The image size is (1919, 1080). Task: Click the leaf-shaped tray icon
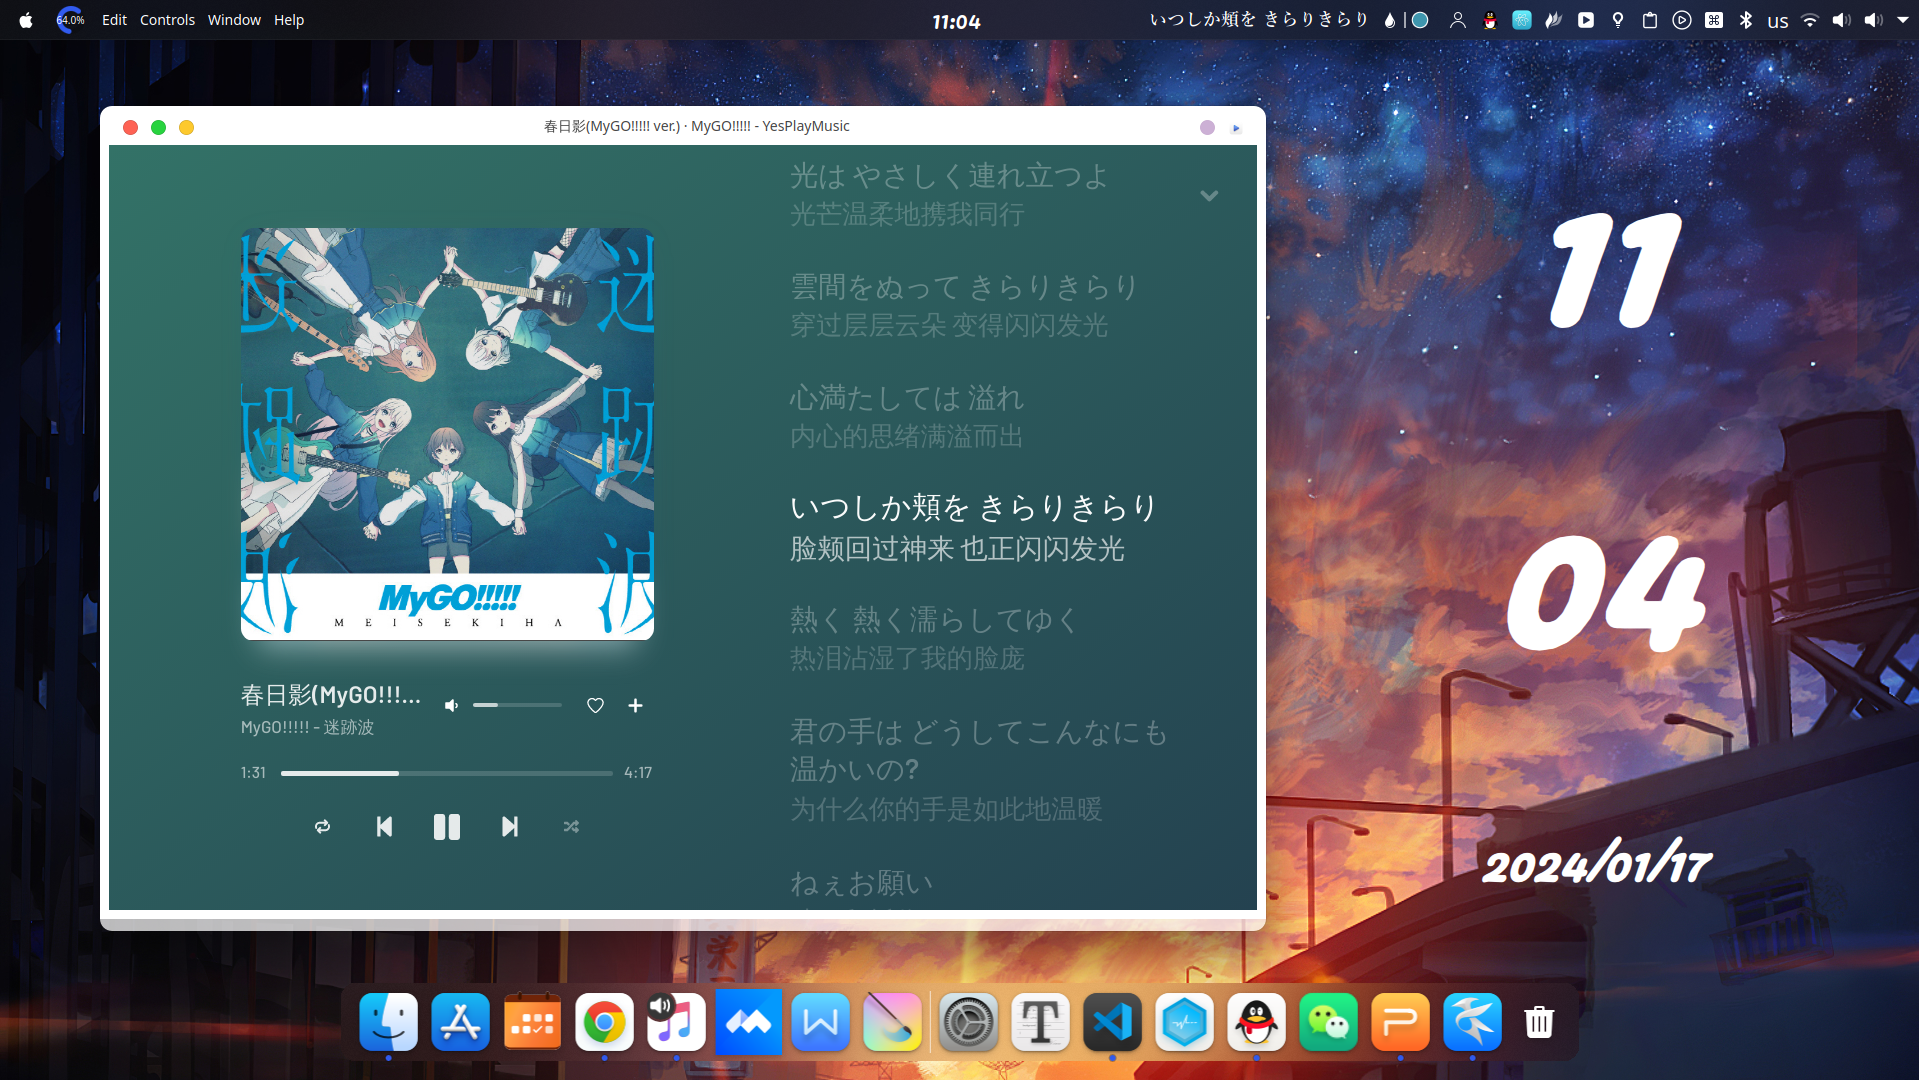point(1553,20)
